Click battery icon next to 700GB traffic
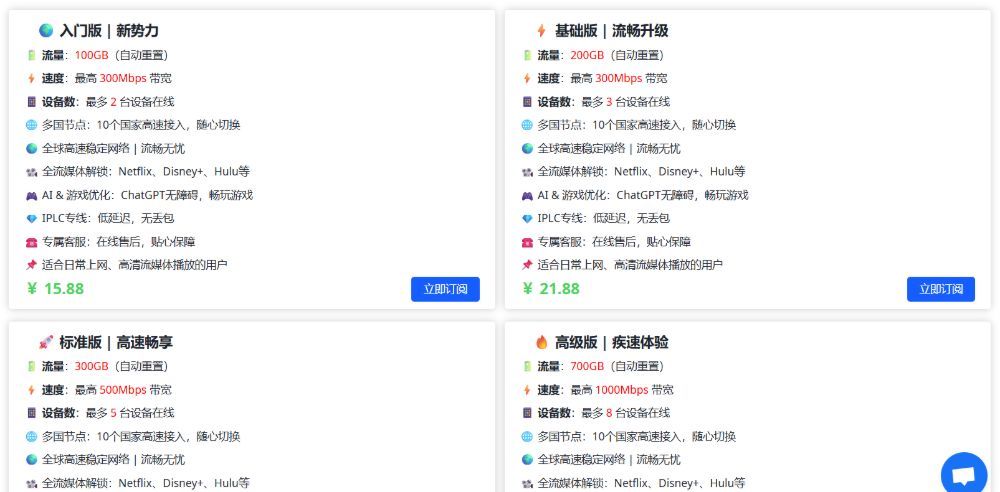This screenshot has height=492, width=1000. (527, 366)
